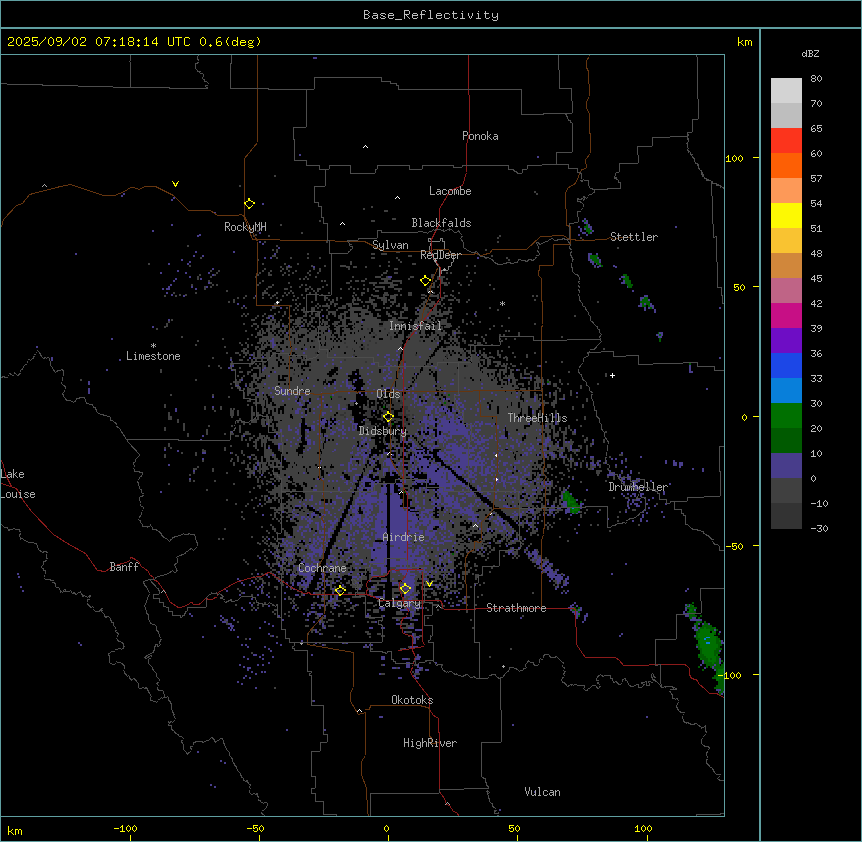Click the yellow diamond marker above Calgary label
Image resolution: width=862 pixels, height=842 pixels.
click(x=405, y=589)
